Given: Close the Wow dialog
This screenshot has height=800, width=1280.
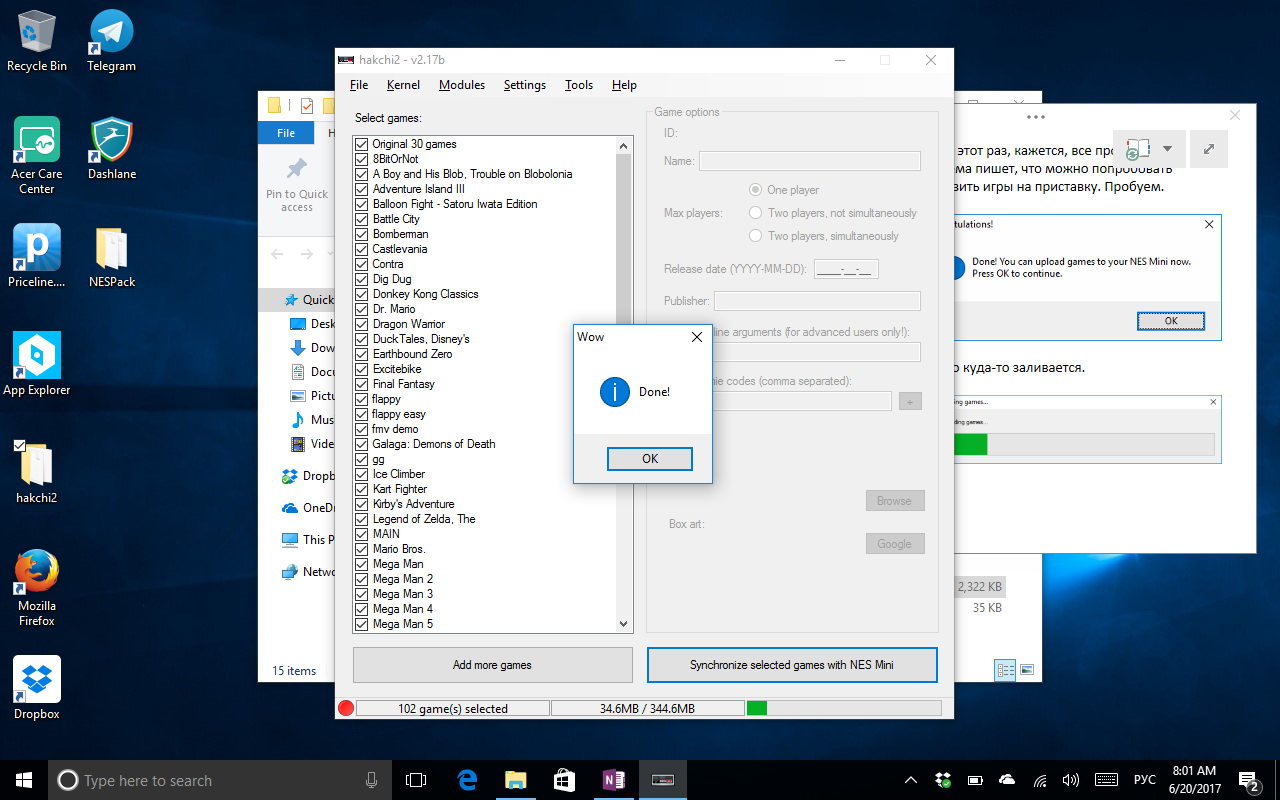Looking at the screenshot, I should coord(697,337).
